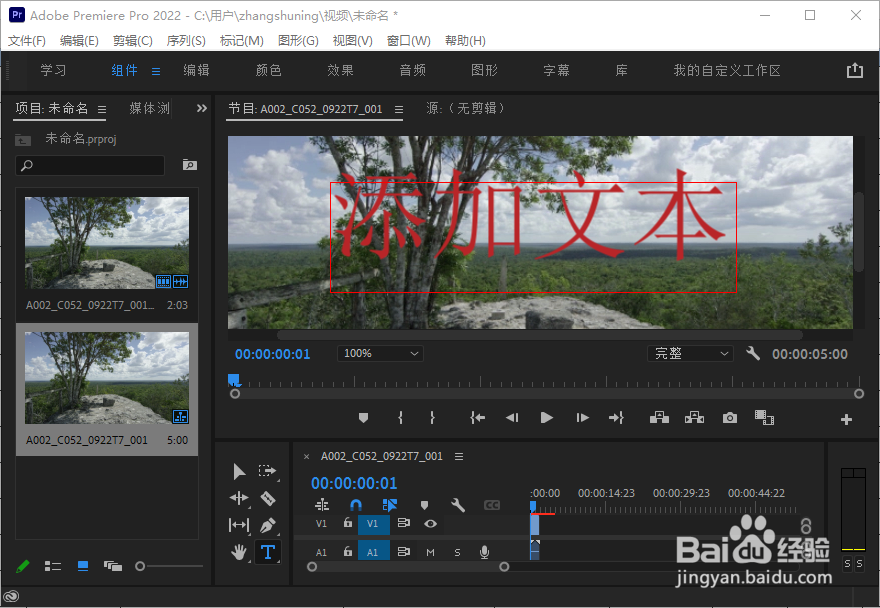This screenshot has height=608, width=880.
Task: Click the Add Marker button in program monitor
Action: (363, 418)
